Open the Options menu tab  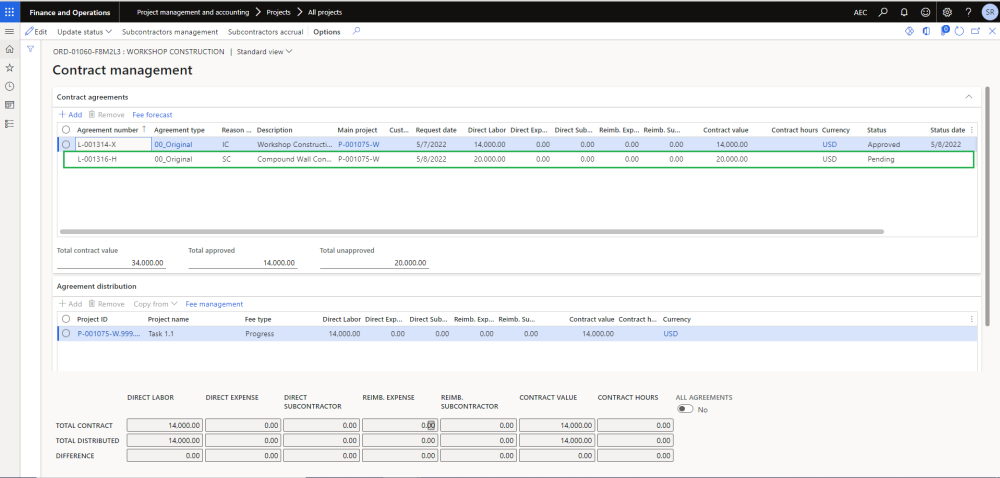[x=327, y=32]
